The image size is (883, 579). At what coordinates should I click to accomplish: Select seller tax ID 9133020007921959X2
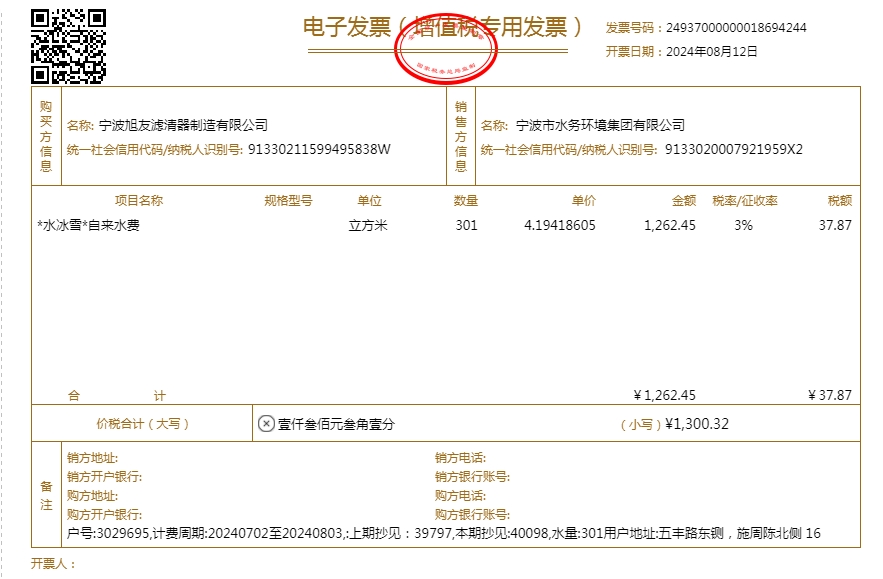tap(733, 150)
